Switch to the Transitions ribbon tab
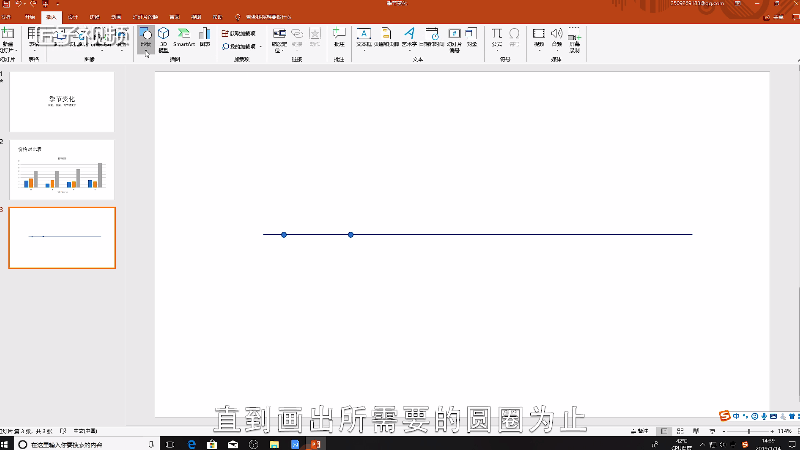The image size is (800, 450). pos(94,17)
